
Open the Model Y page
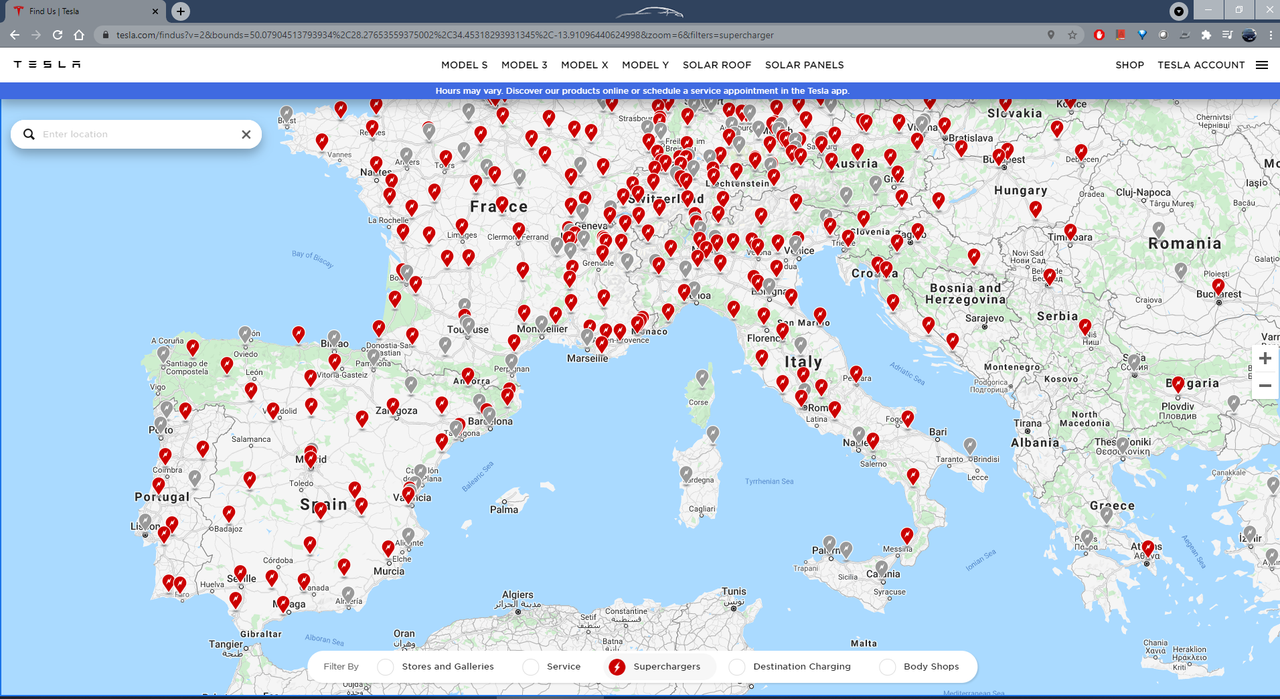tap(645, 65)
